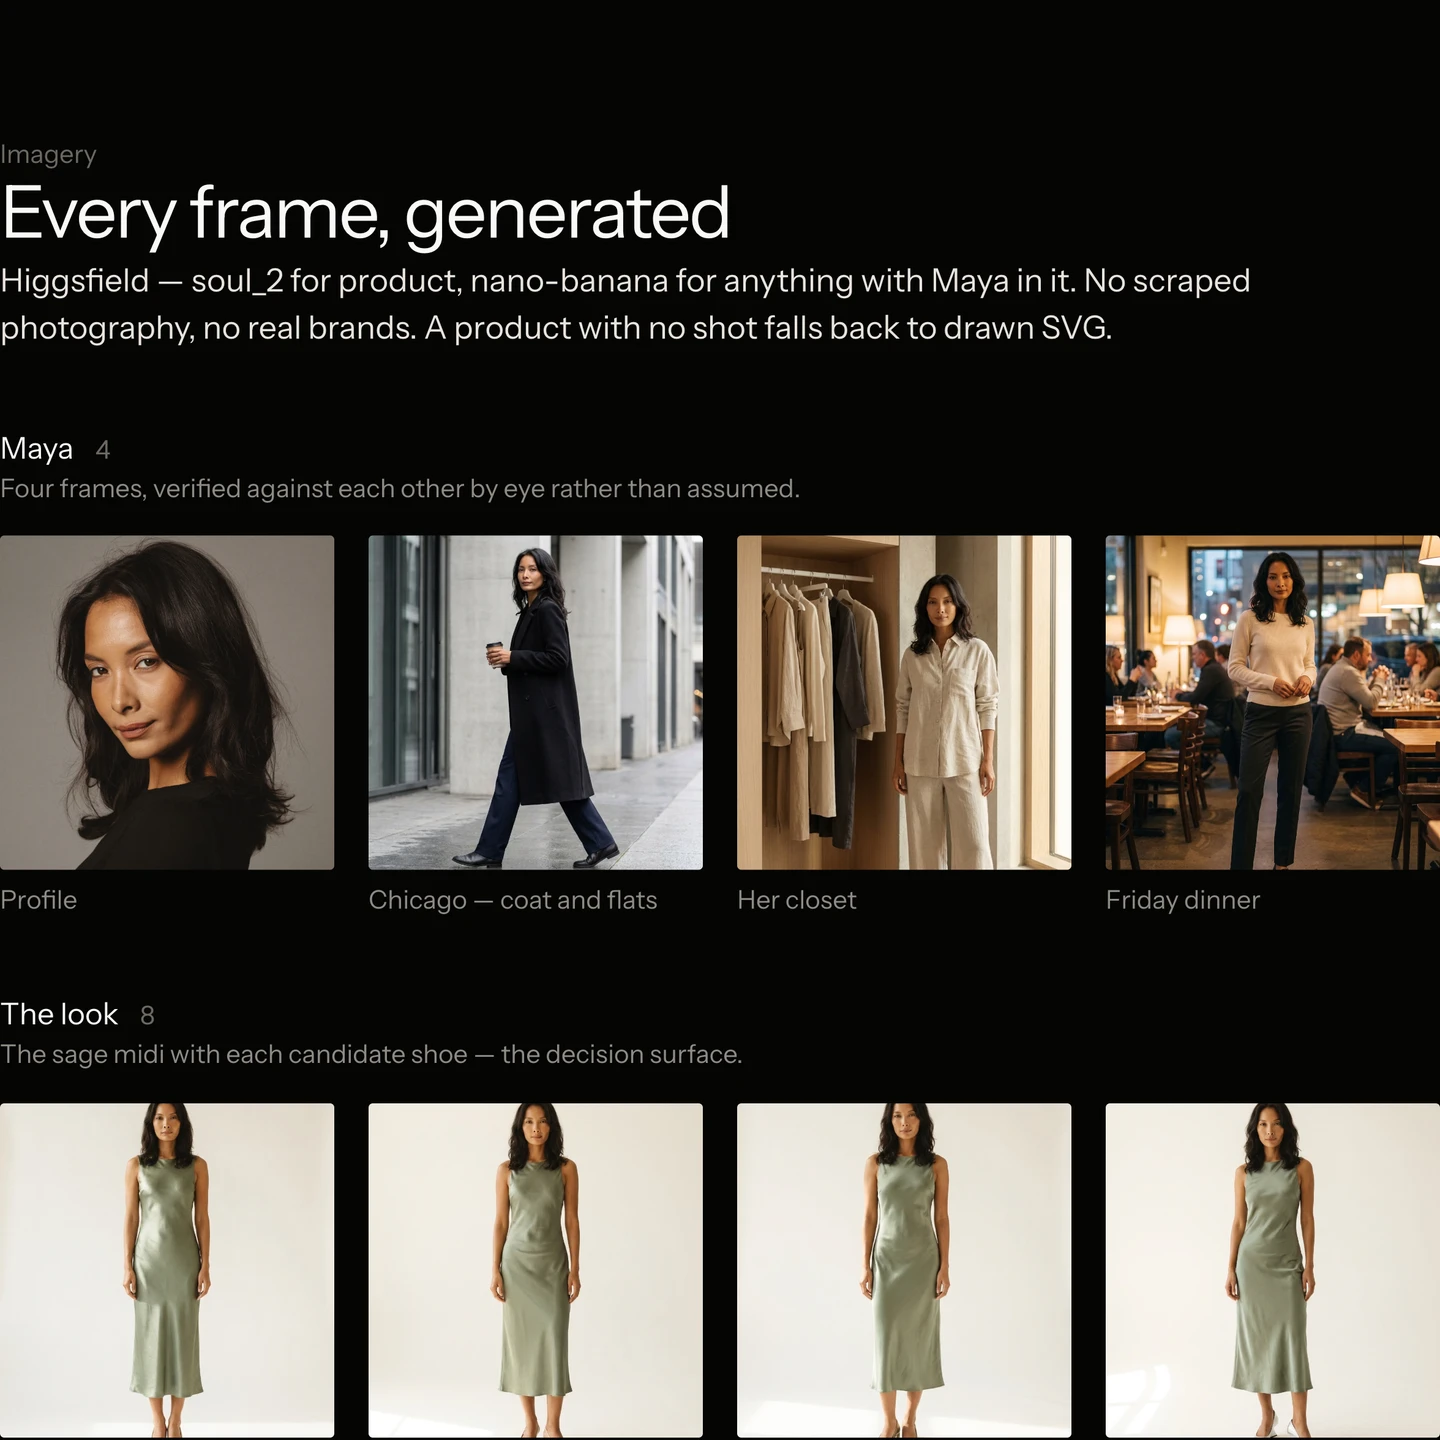Click the count "8" beside The look
The height and width of the screenshot is (1440, 1440).
coord(147,1016)
